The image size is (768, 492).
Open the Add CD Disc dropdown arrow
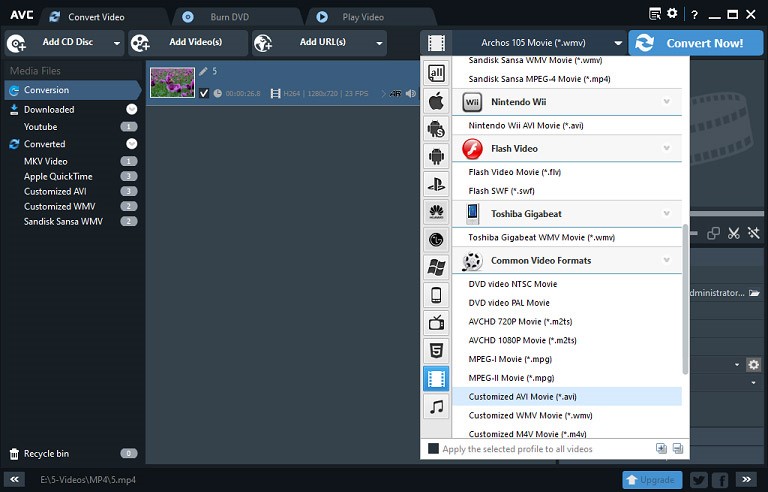(x=117, y=43)
